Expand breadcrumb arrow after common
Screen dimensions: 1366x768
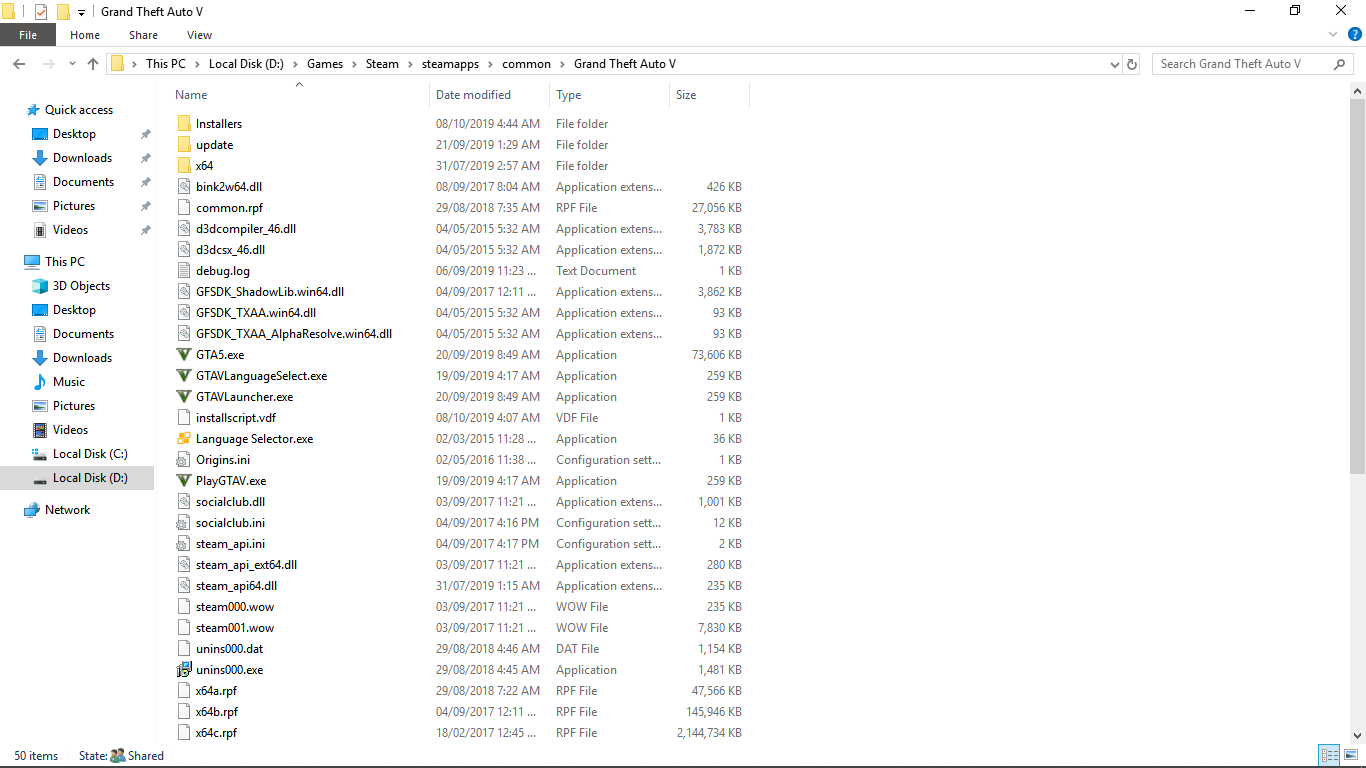coord(560,64)
